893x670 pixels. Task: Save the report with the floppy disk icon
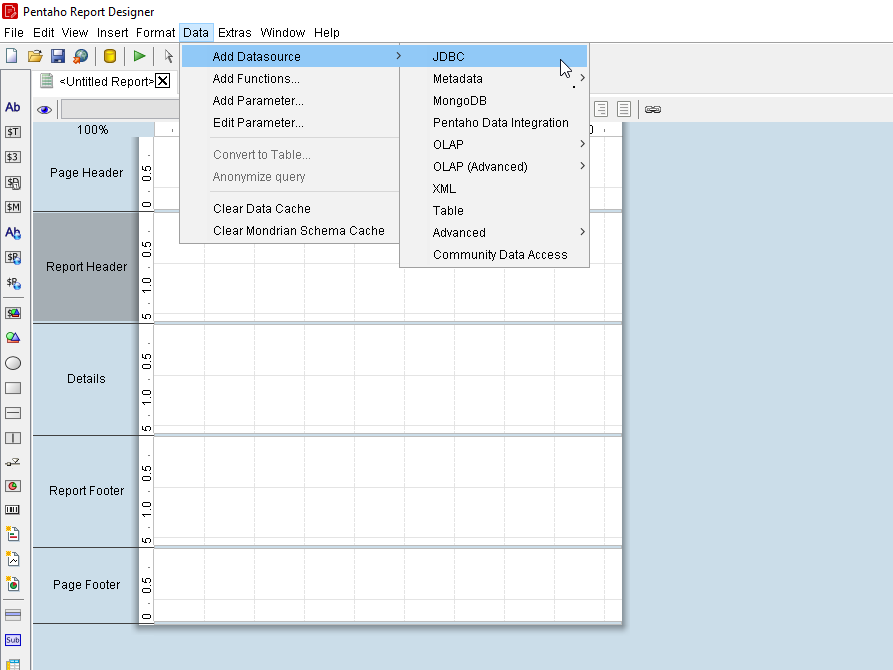click(58, 56)
